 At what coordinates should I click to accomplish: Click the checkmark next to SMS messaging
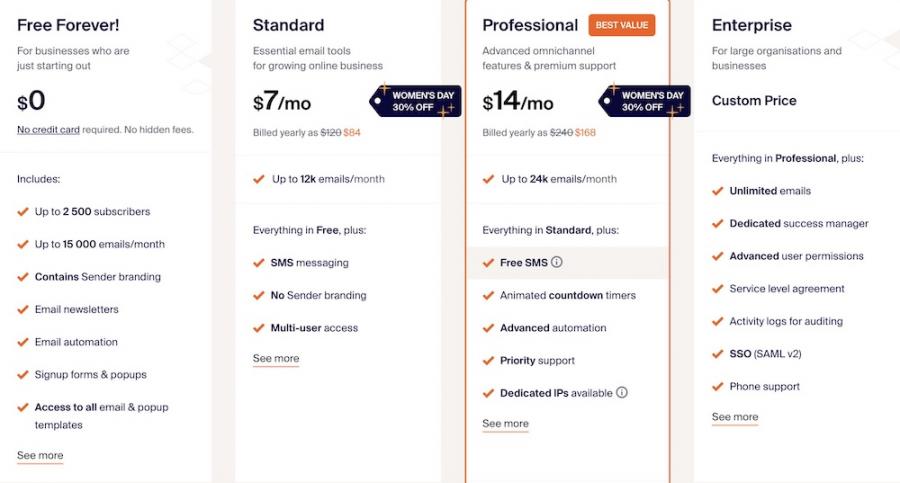click(x=259, y=262)
